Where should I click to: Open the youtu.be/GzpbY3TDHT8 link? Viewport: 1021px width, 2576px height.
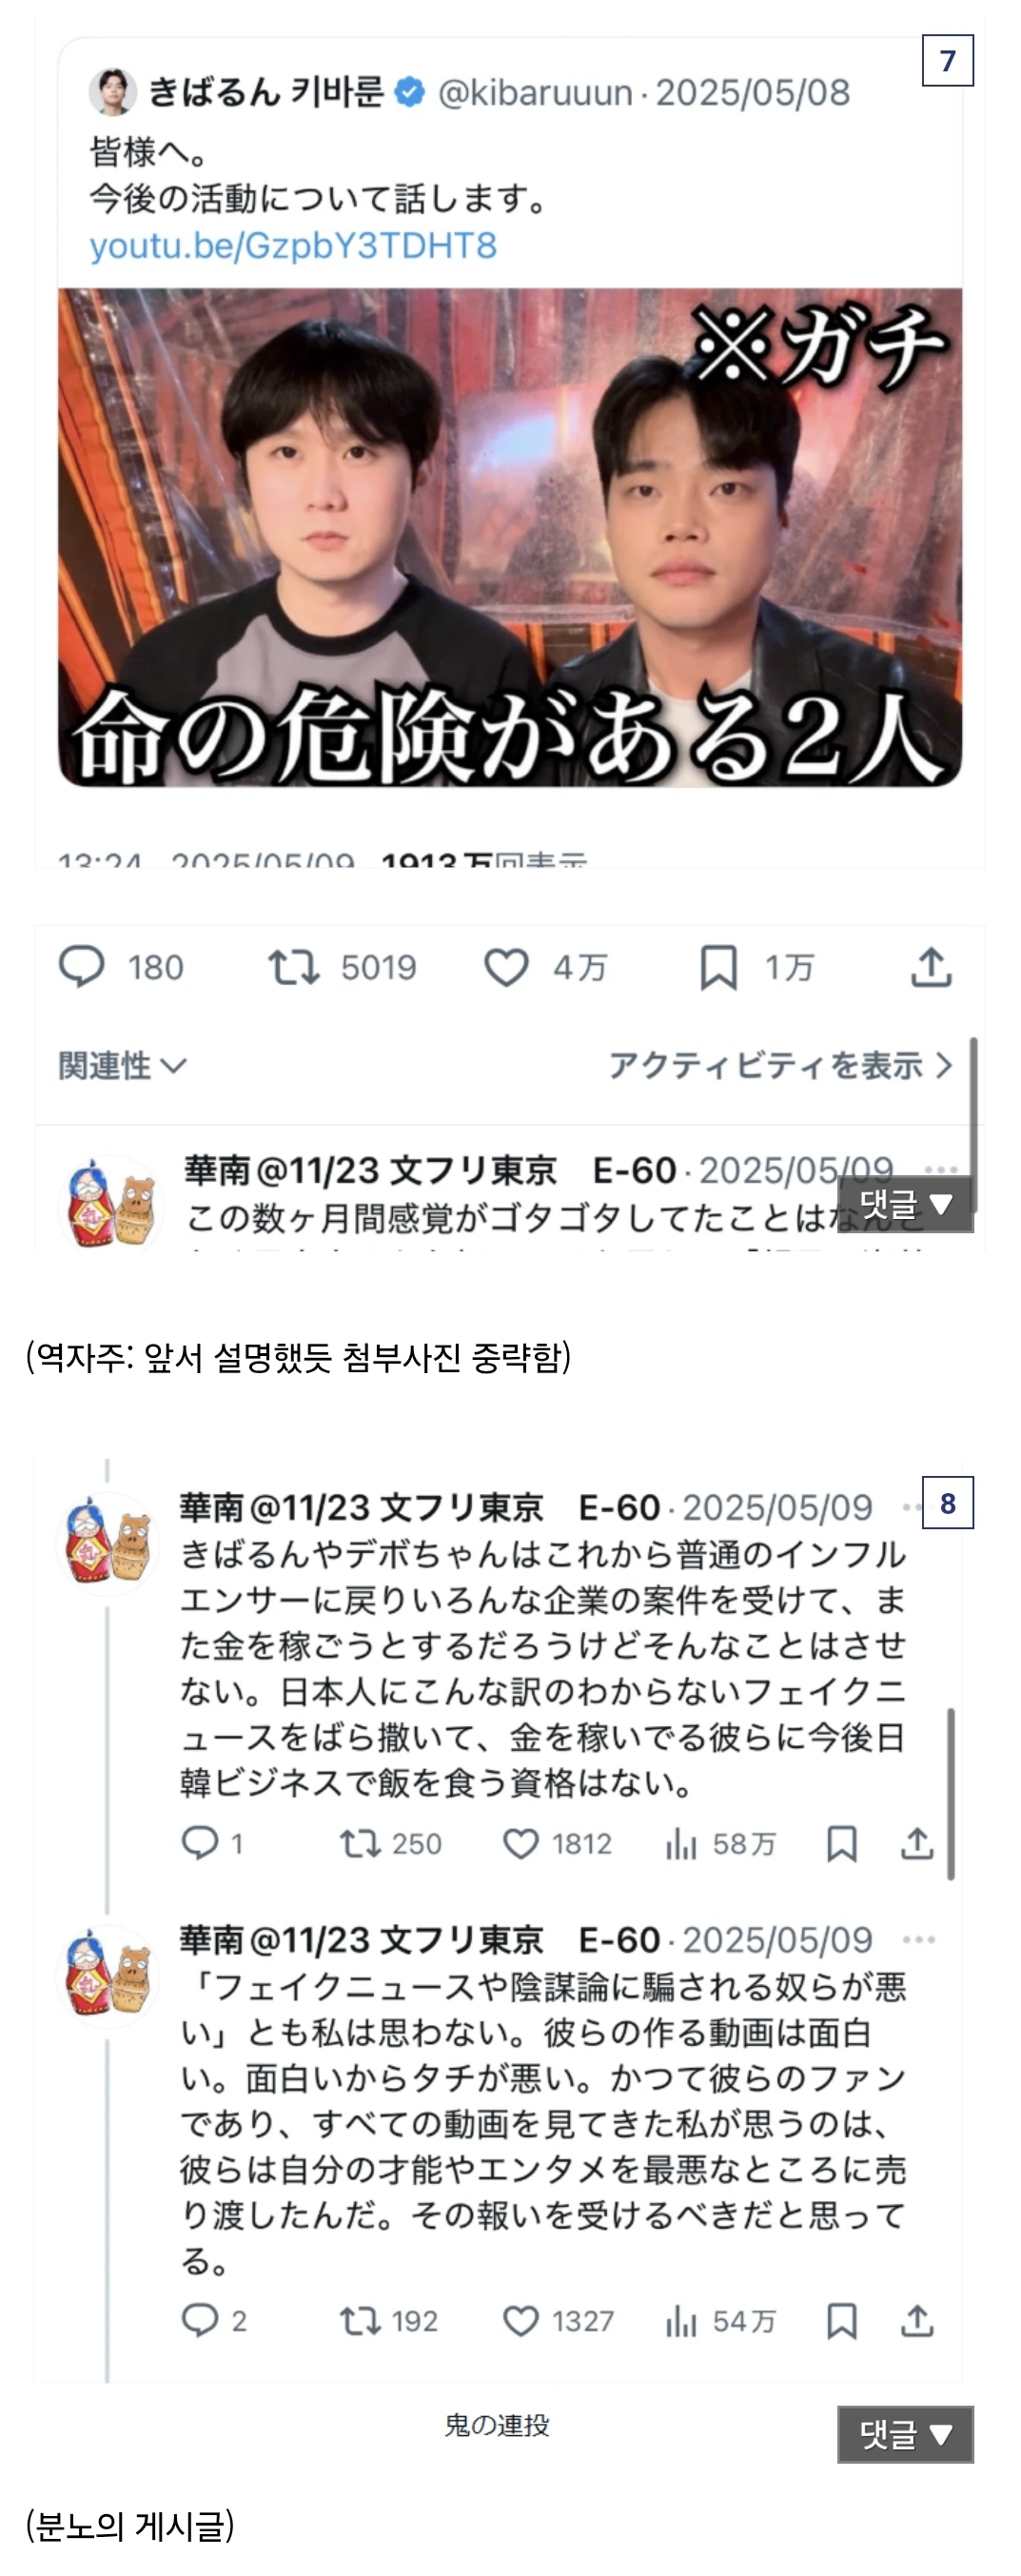(x=293, y=245)
